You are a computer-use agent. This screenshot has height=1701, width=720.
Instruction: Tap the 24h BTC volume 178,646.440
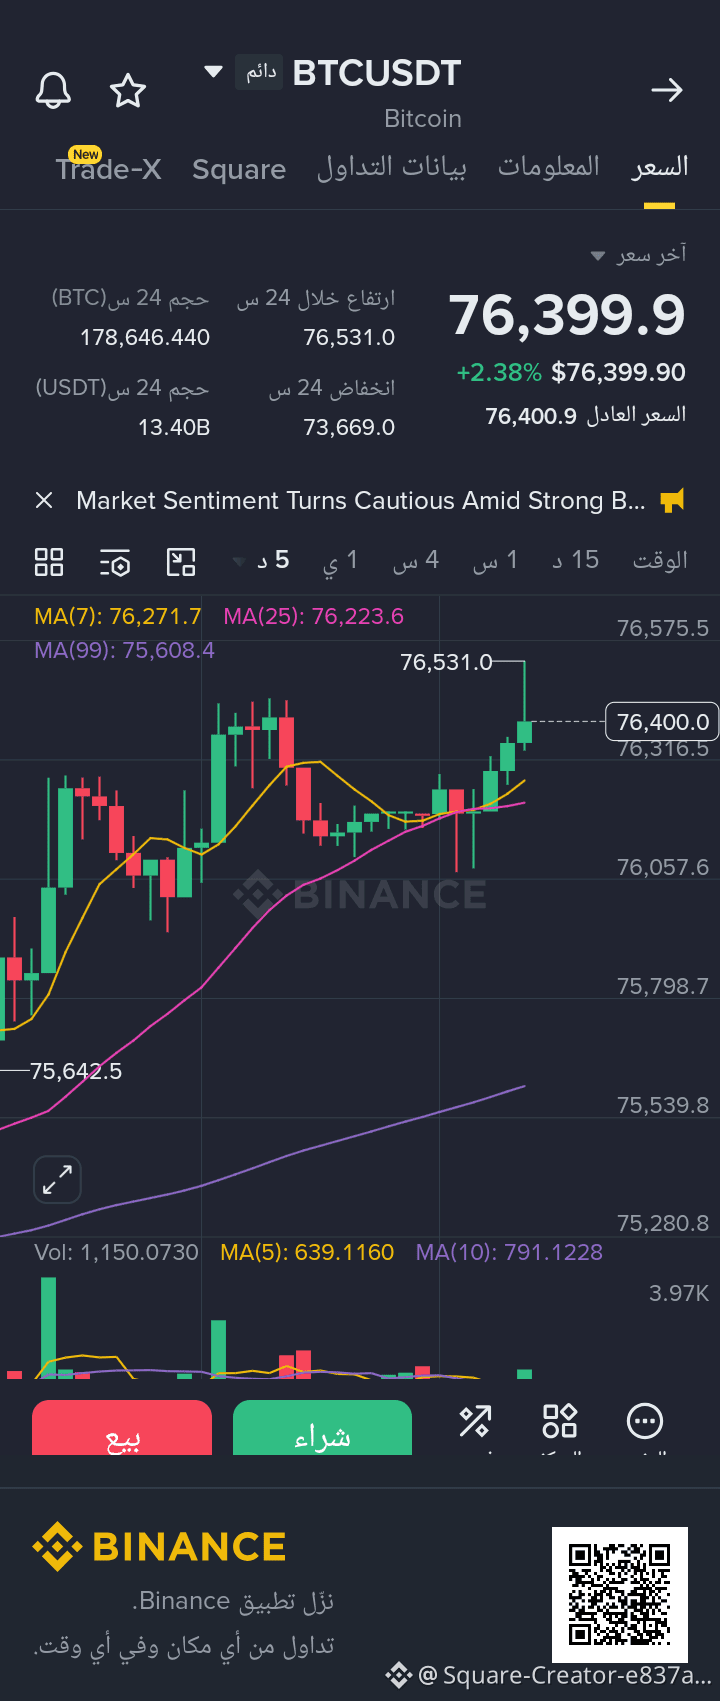[x=145, y=337]
